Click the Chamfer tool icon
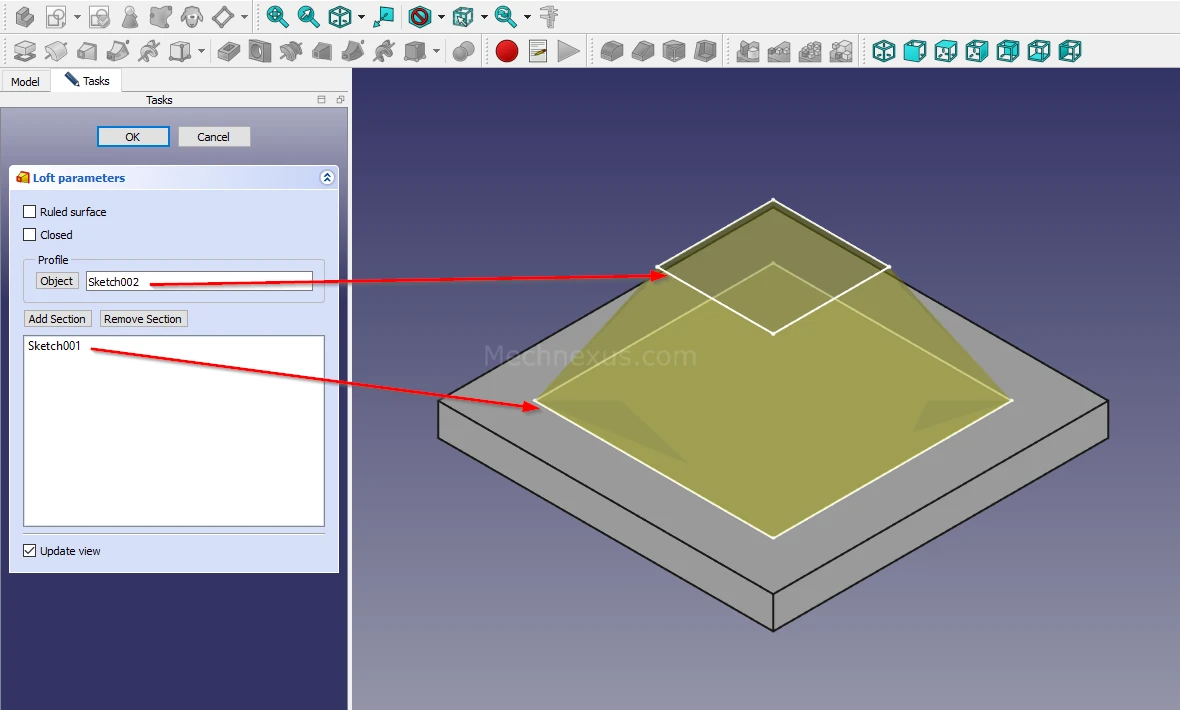Image resolution: width=1180 pixels, height=710 pixels. click(x=642, y=51)
